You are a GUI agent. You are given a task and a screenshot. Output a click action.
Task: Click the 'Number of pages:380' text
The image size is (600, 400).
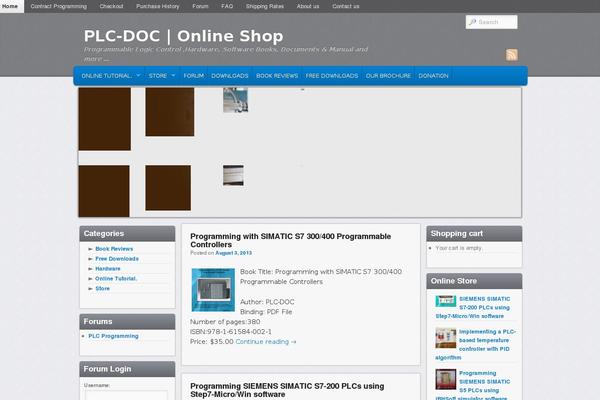pos(225,322)
